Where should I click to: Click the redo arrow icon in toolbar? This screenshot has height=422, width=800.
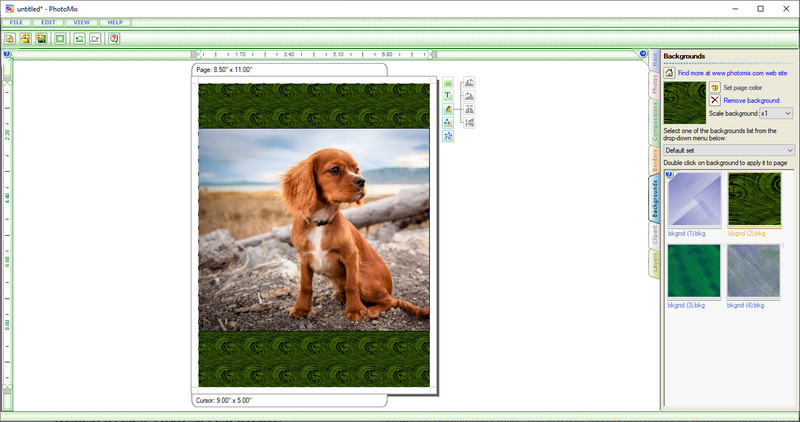tap(95, 39)
